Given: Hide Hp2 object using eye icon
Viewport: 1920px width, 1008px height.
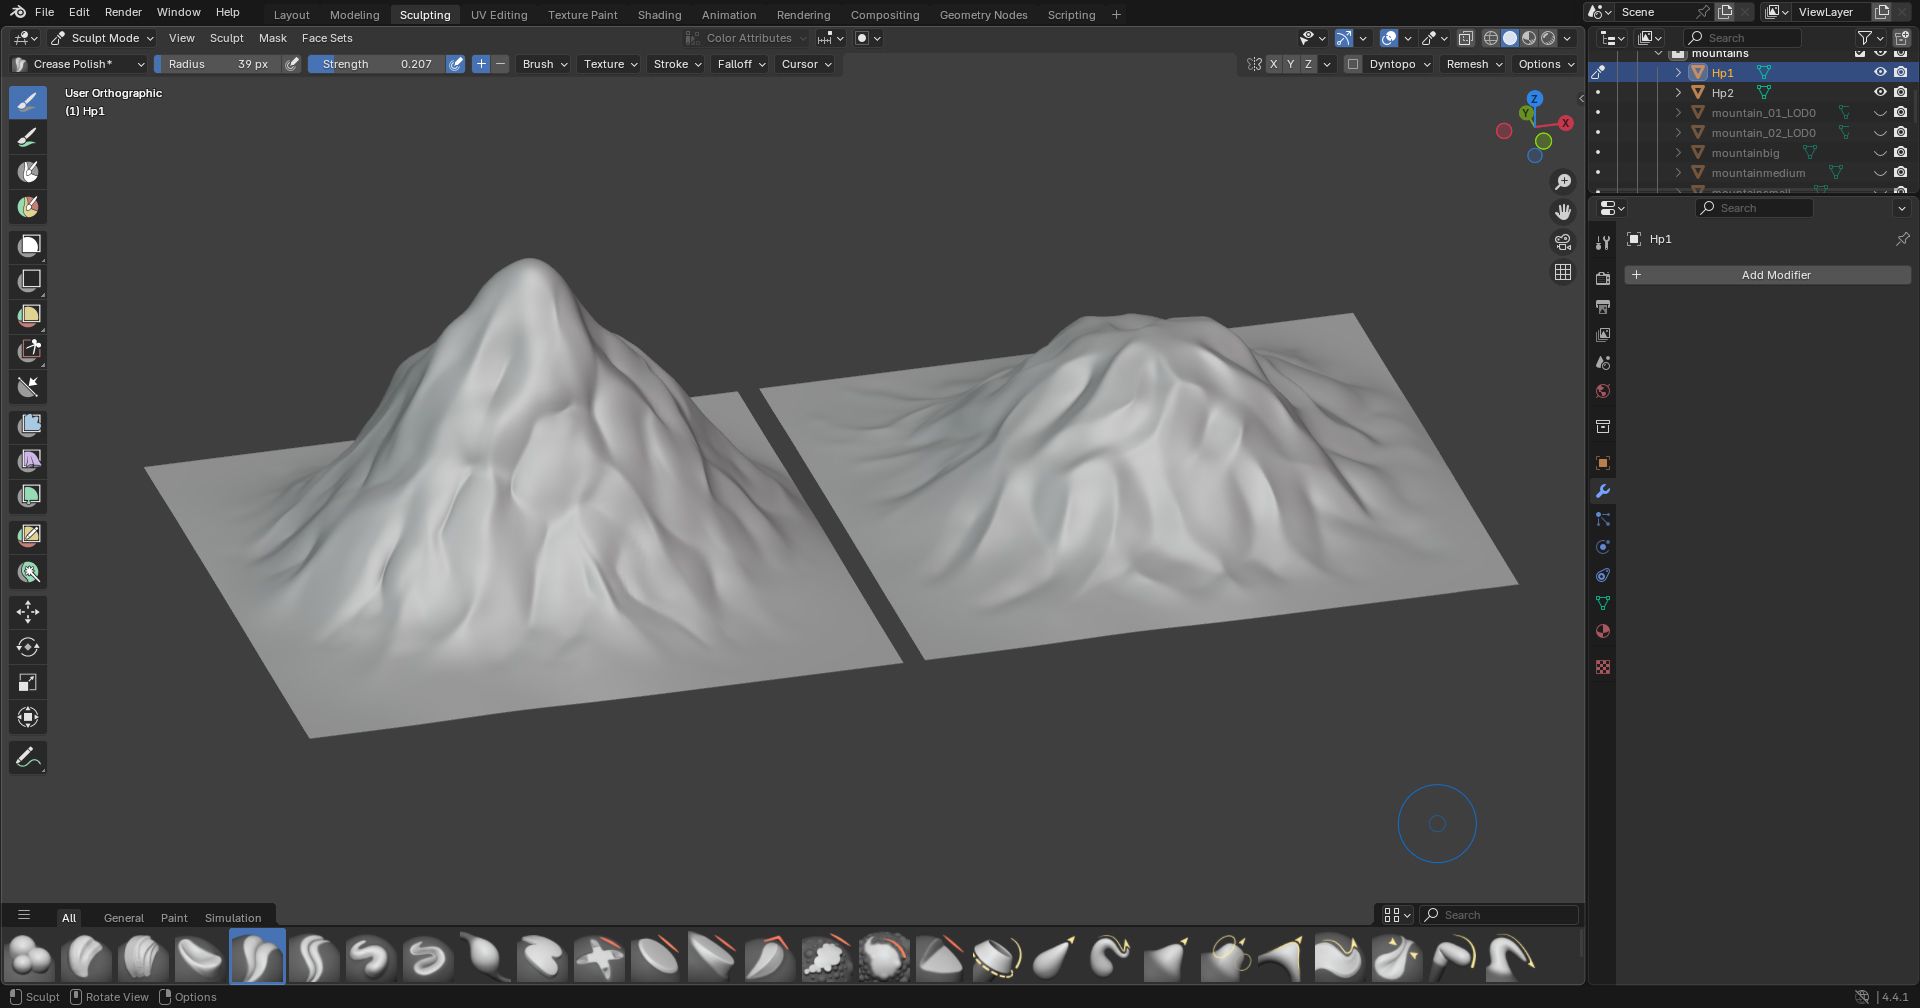Looking at the screenshot, I should [x=1879, y=92].
